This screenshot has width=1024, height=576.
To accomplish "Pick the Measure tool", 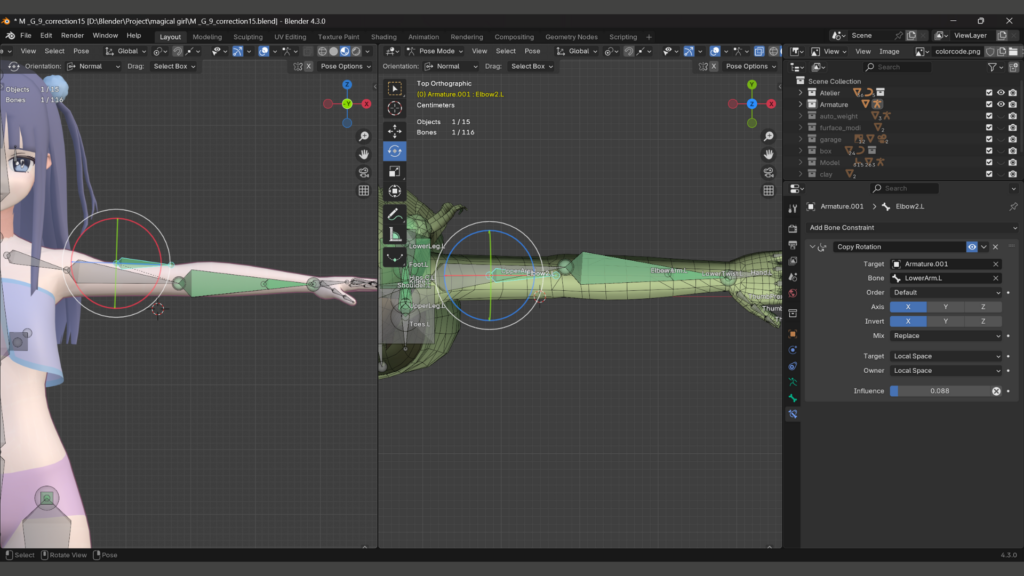I will 395,235.
